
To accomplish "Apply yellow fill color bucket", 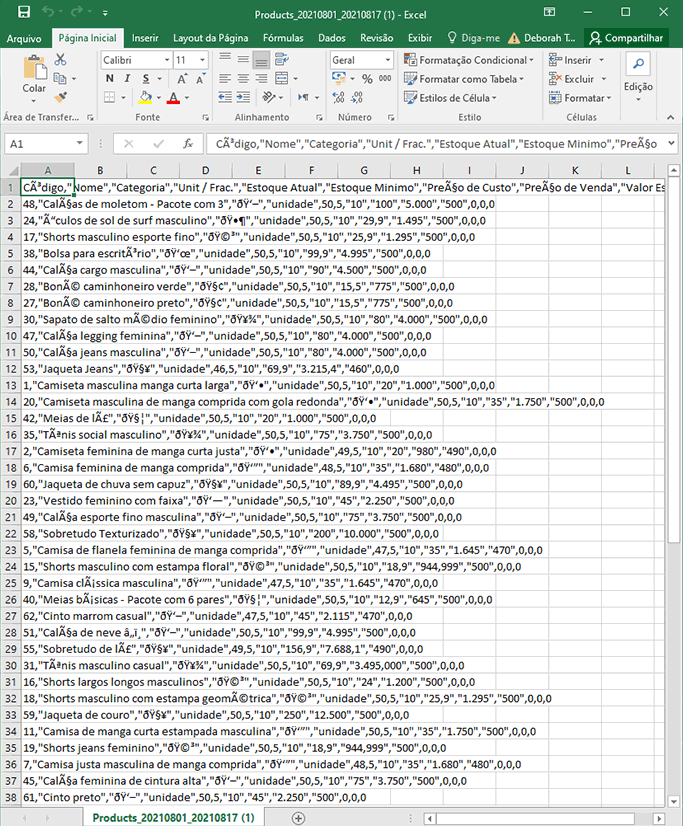I will pos(146,97).
